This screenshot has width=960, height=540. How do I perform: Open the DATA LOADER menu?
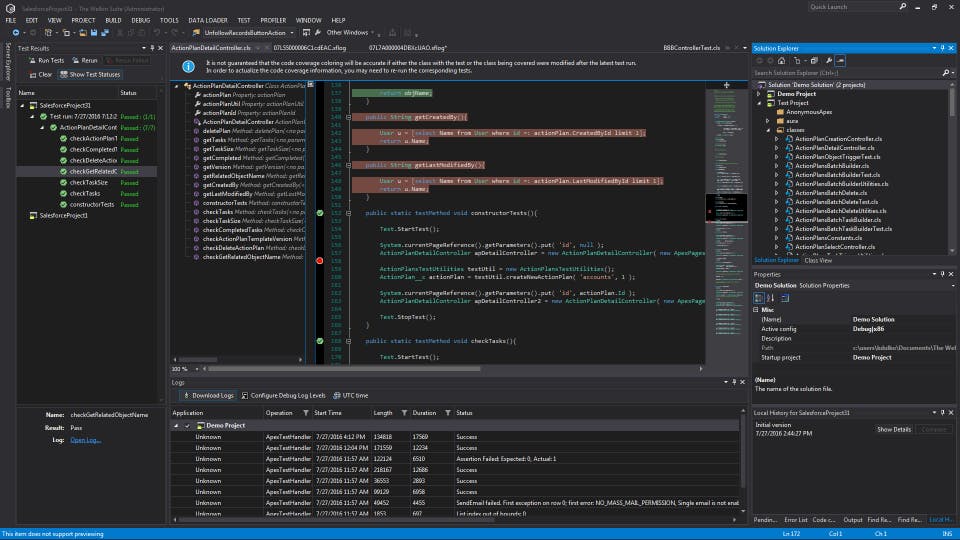[x=207, y=20]
